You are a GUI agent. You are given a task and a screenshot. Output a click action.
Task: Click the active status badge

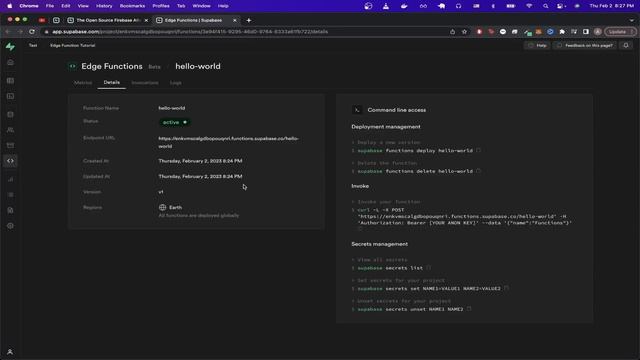(x=175, y=122)
